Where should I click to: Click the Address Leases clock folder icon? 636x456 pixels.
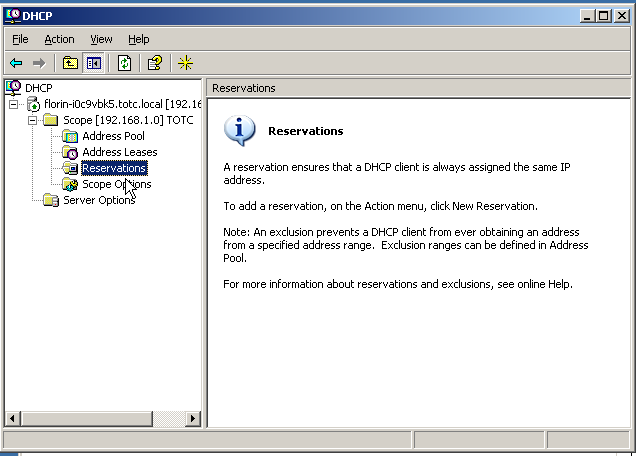tap(70, 152)
